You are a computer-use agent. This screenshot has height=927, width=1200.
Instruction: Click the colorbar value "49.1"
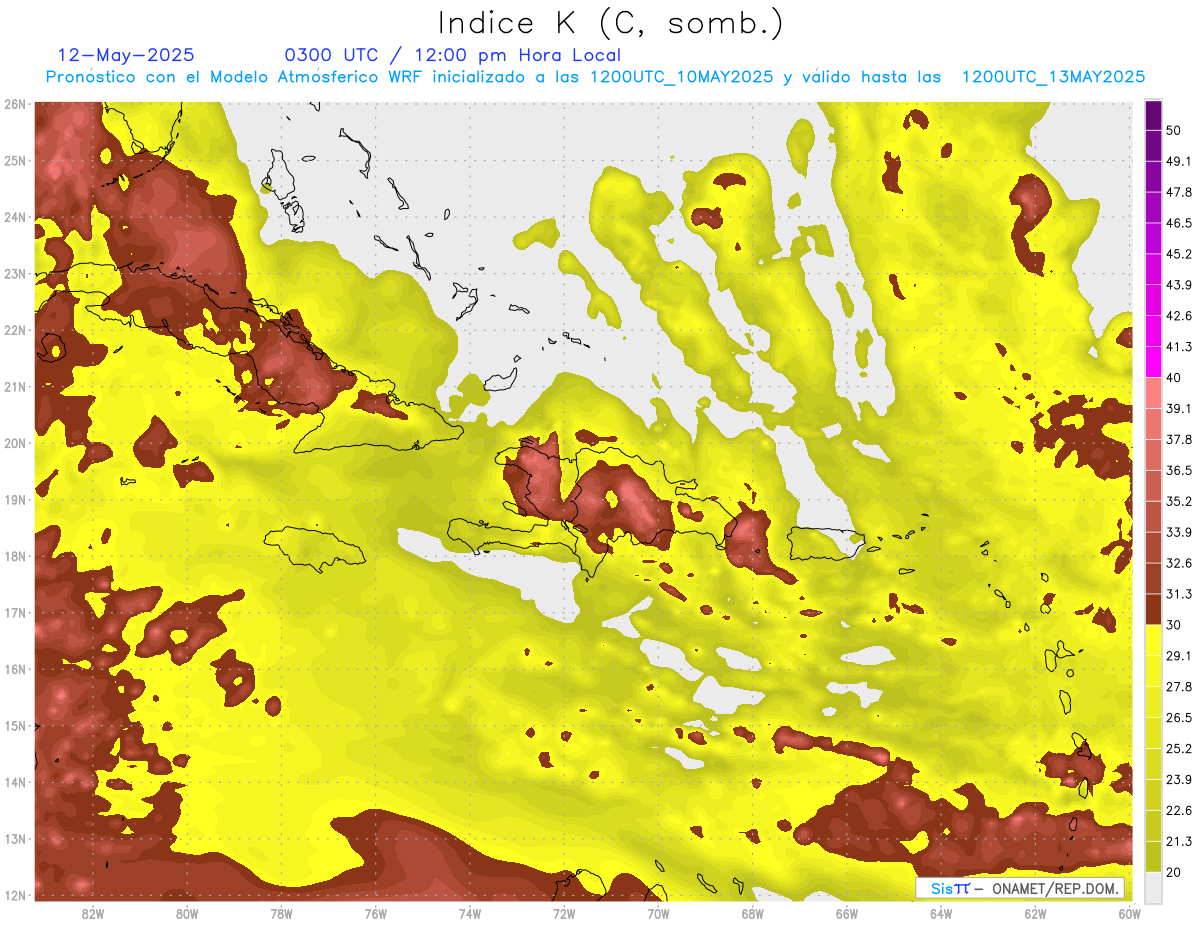[1178, 161]
